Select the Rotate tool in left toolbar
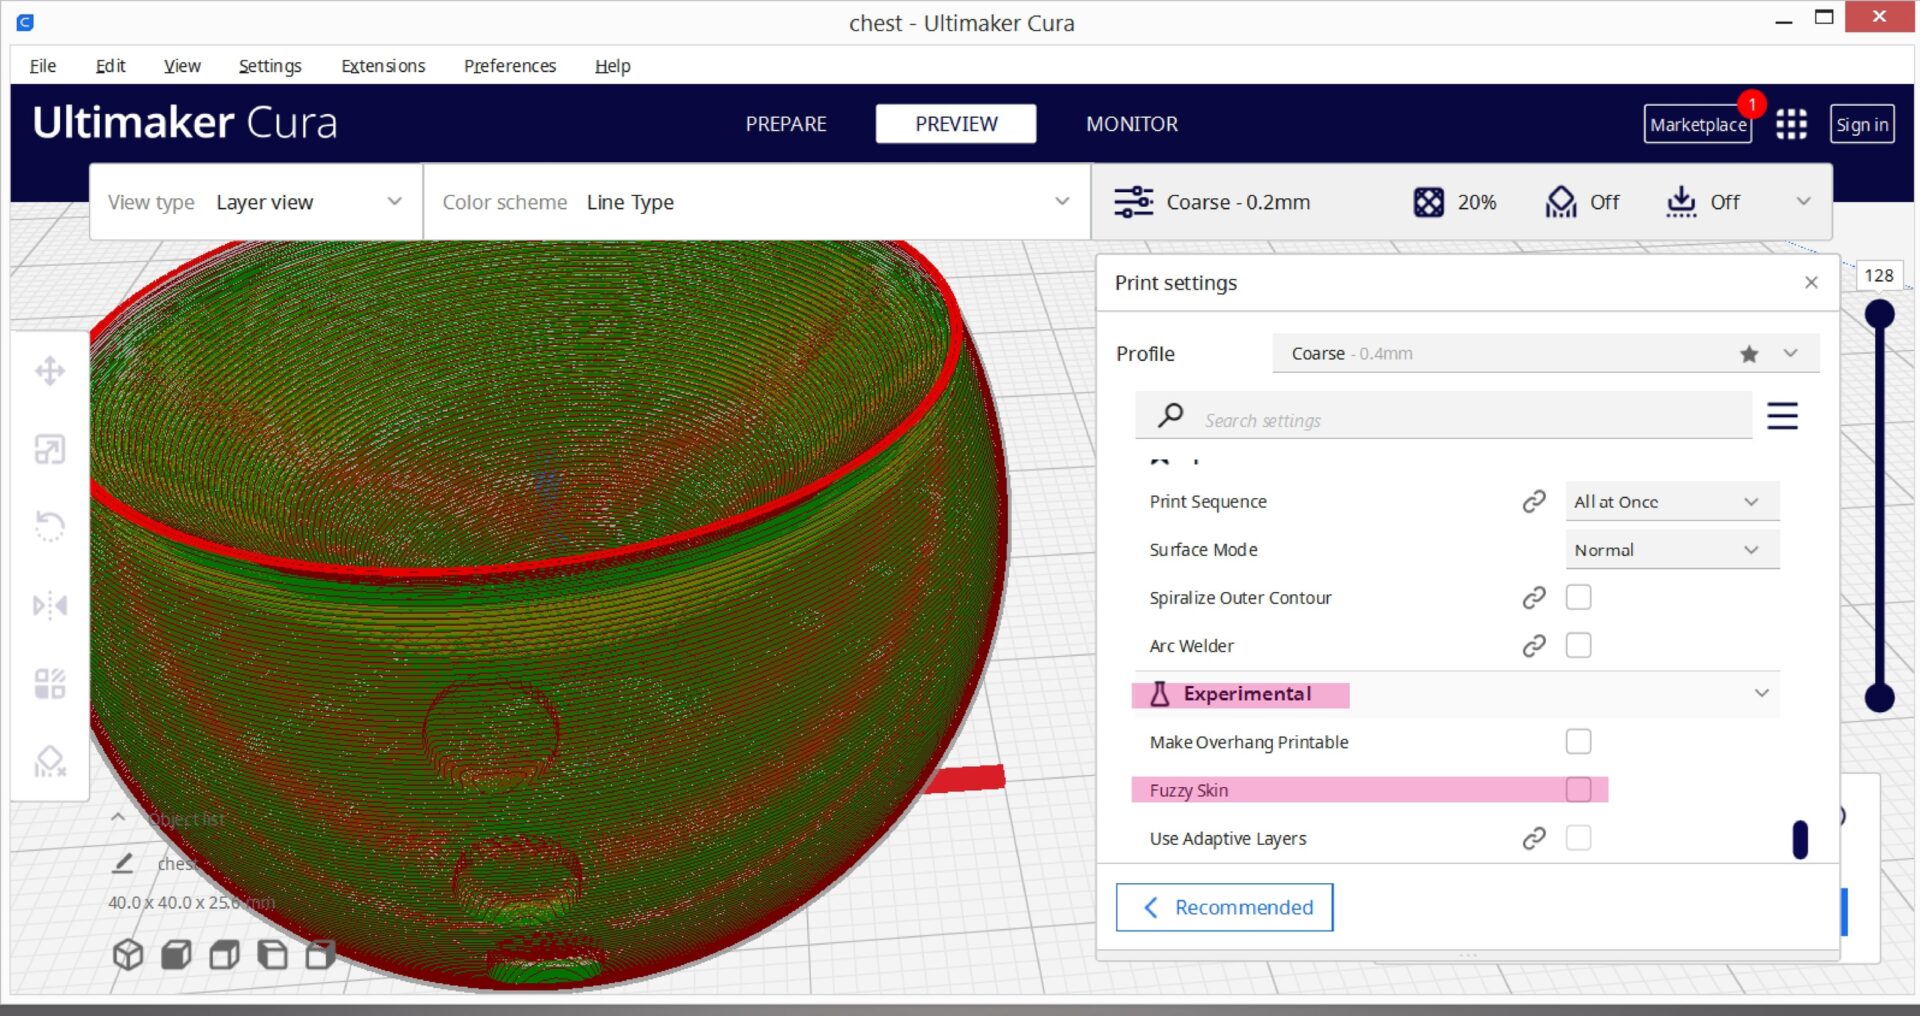The image size is (1920, 1016). [50, 526]
